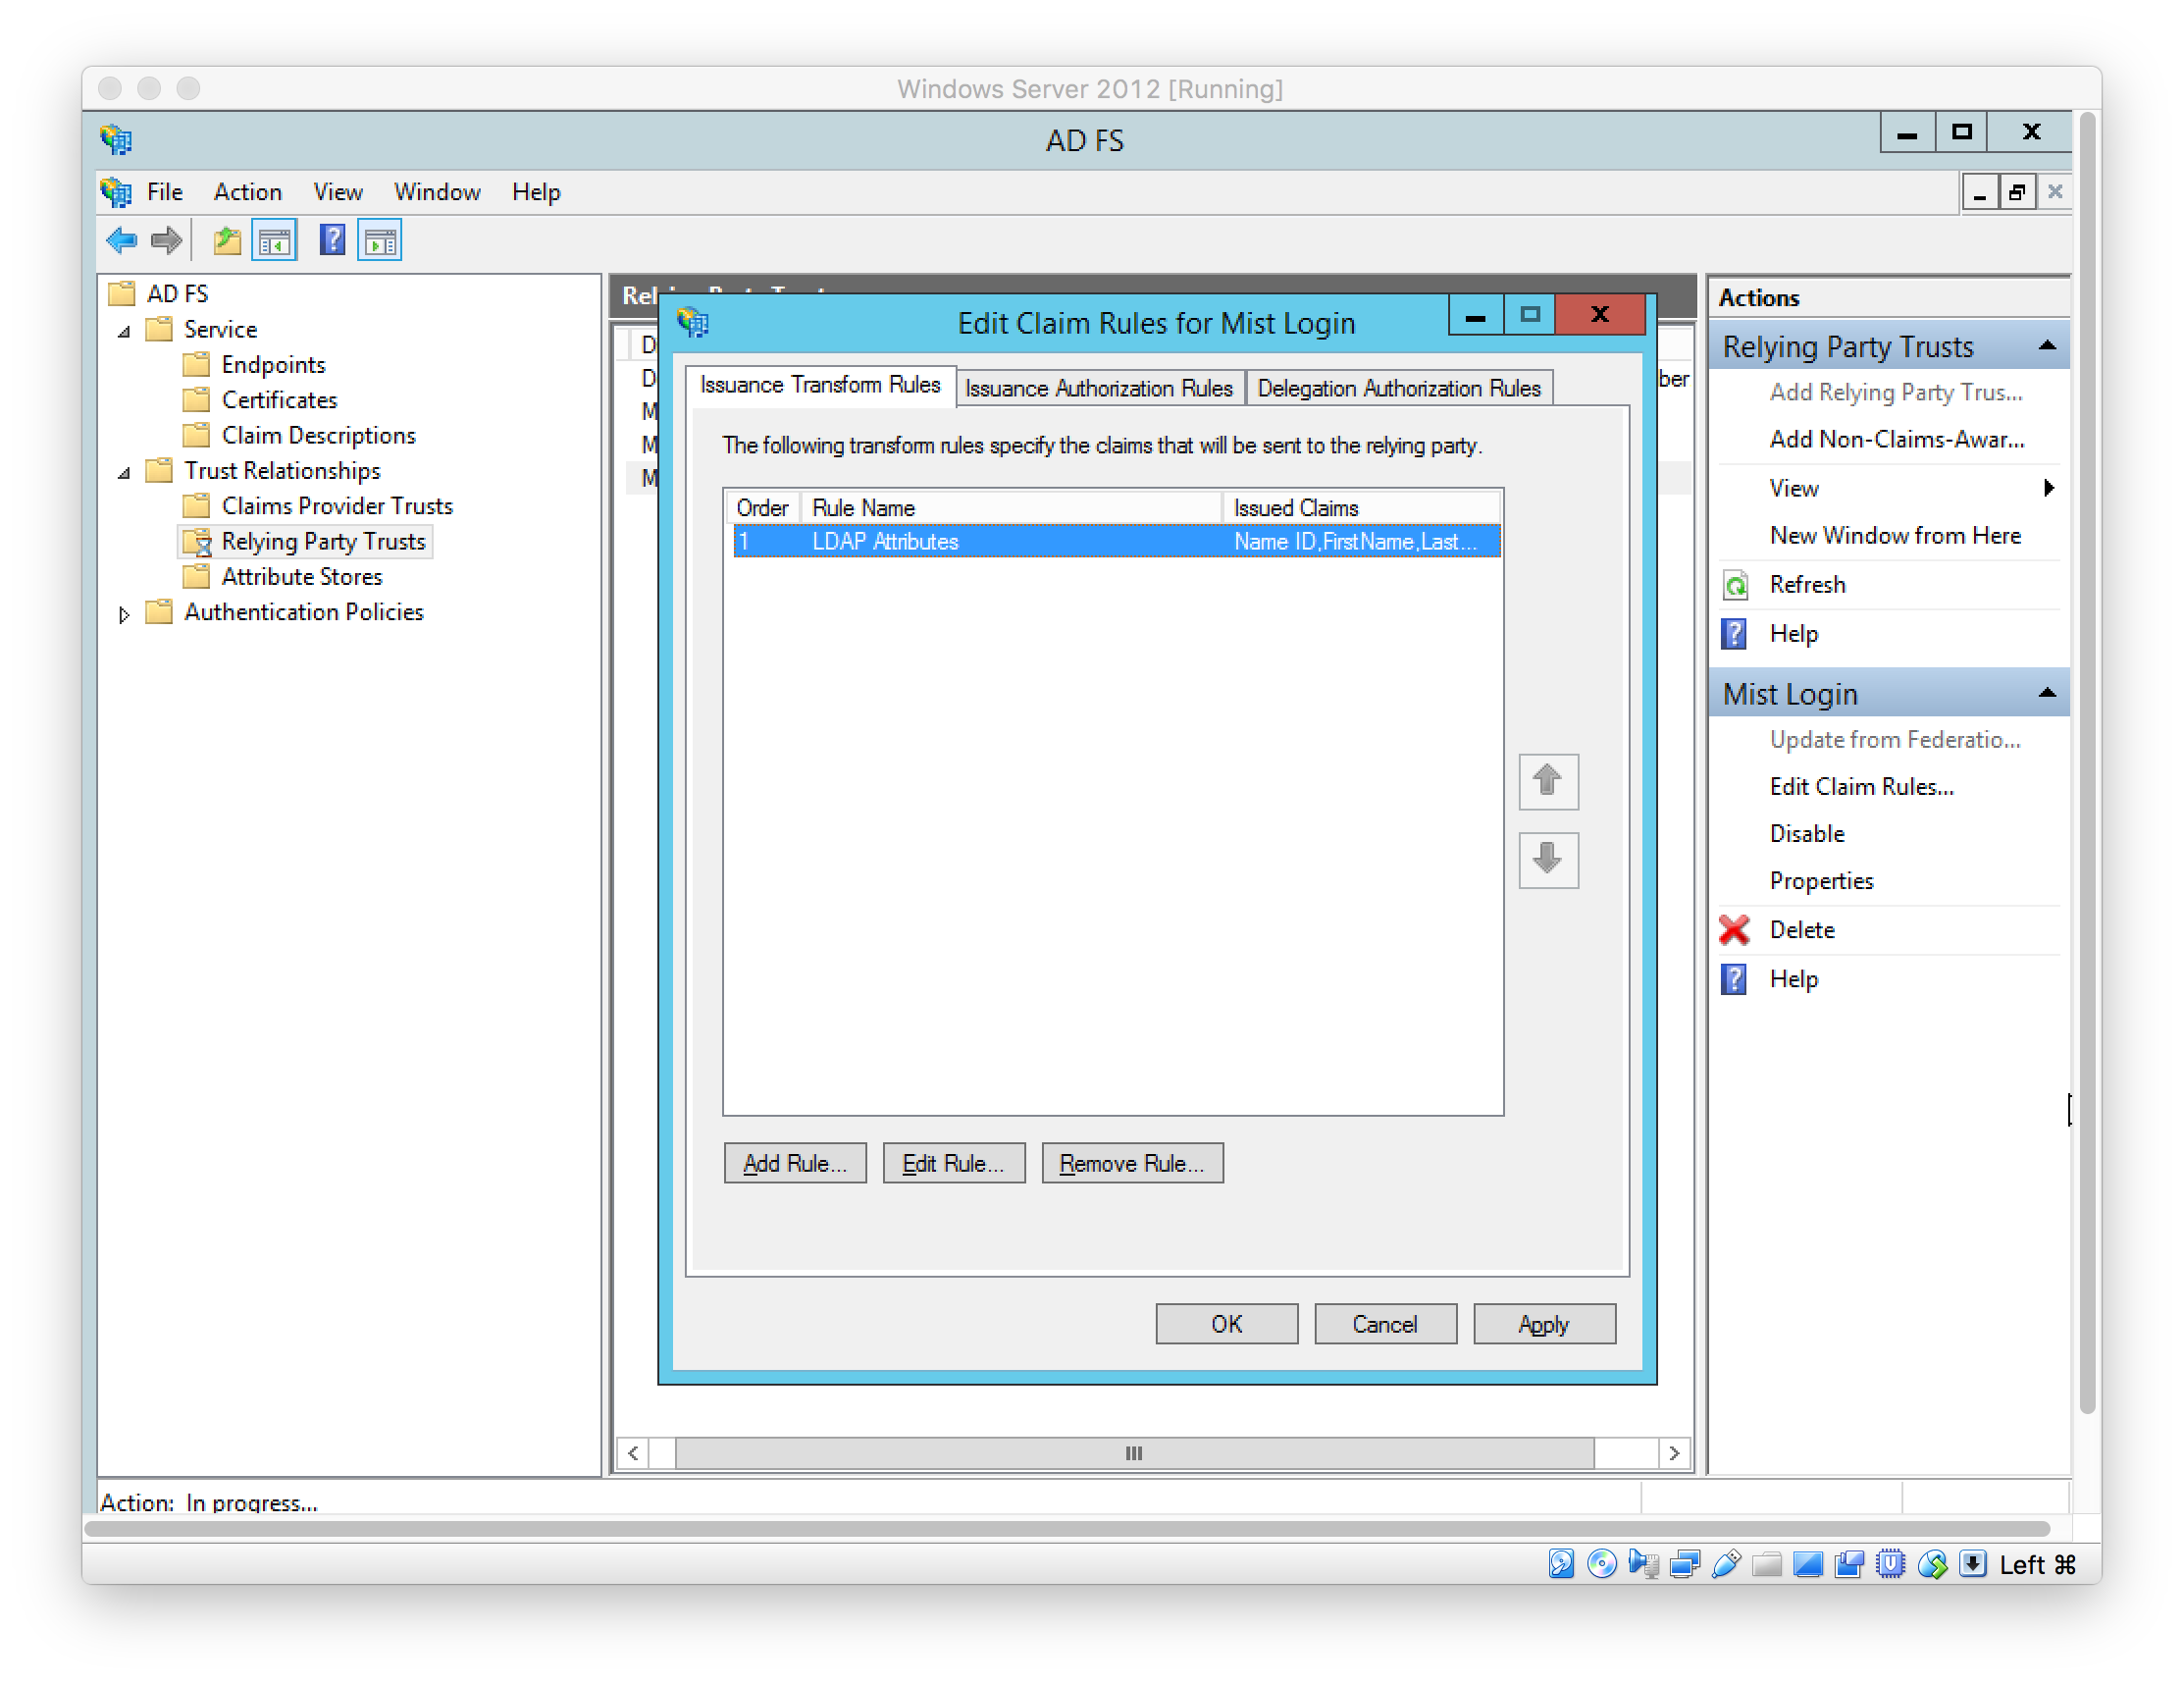Click the Edit Rule... button
The image size is (2184, 1682).
click(953, 1163)
